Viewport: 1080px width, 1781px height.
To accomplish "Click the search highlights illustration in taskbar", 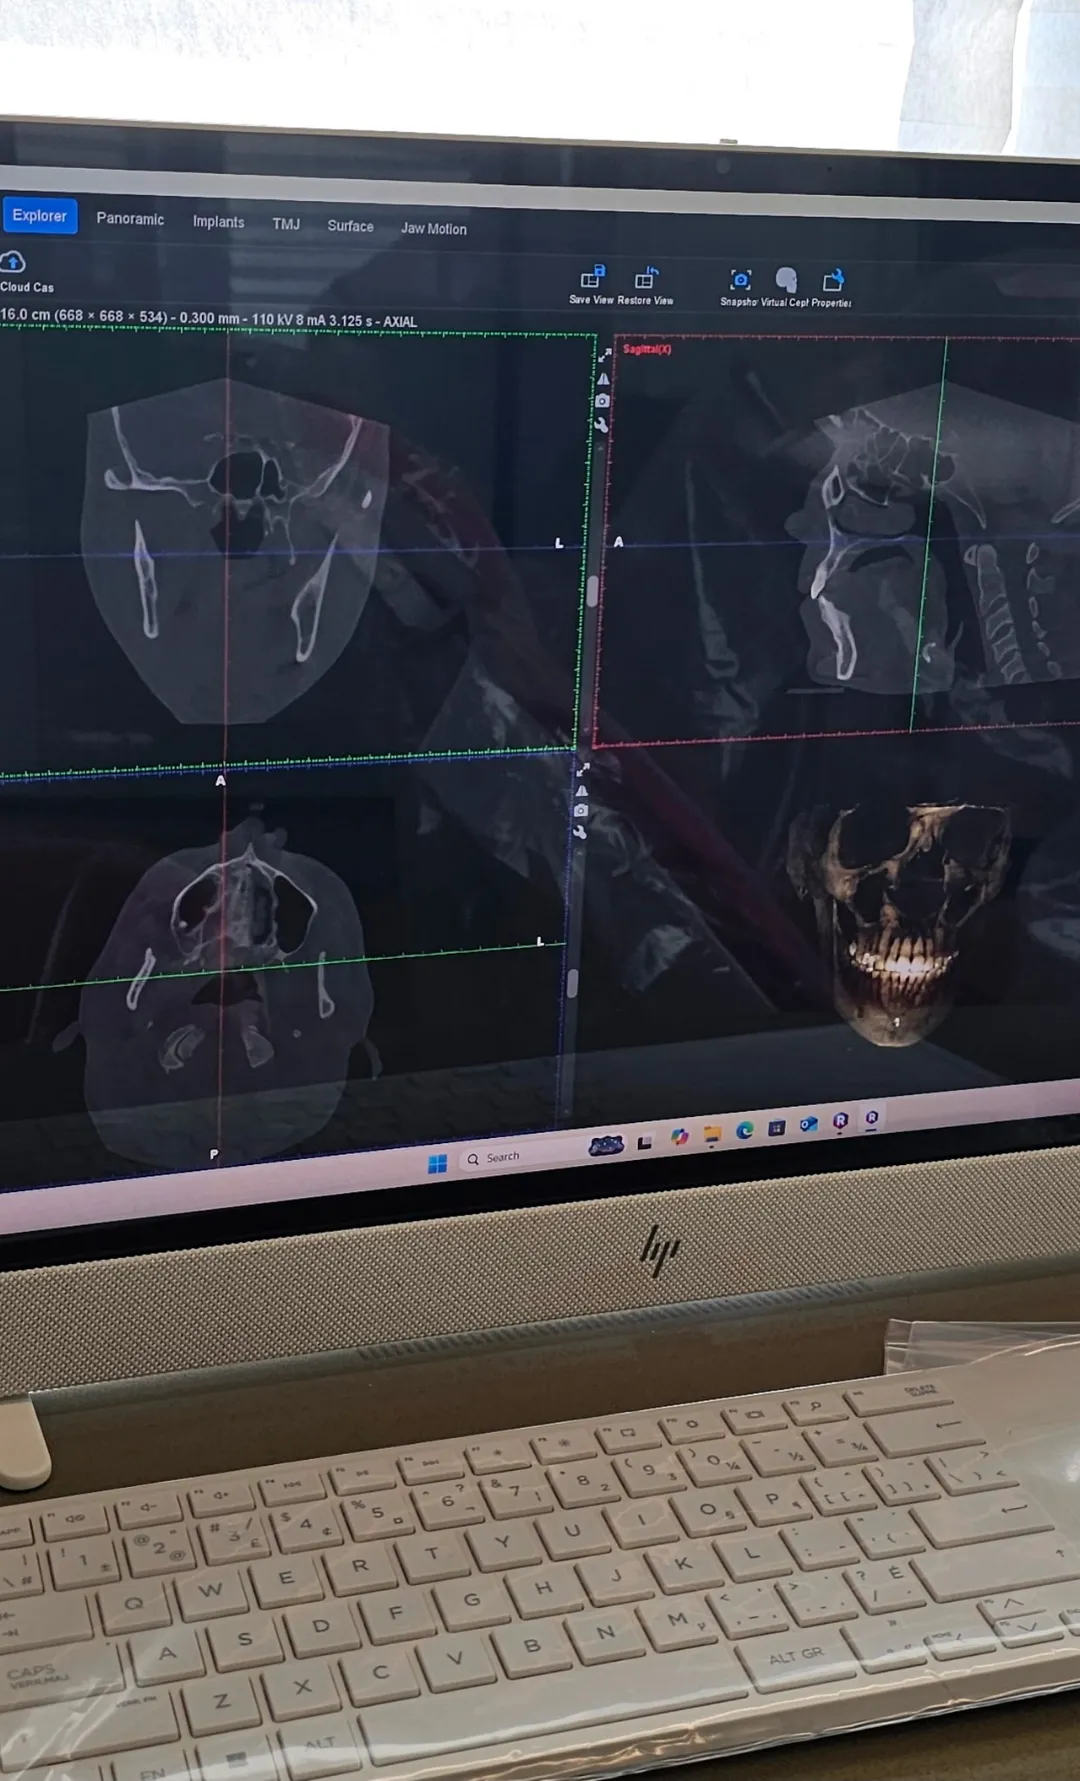I will pos(606,1145).
